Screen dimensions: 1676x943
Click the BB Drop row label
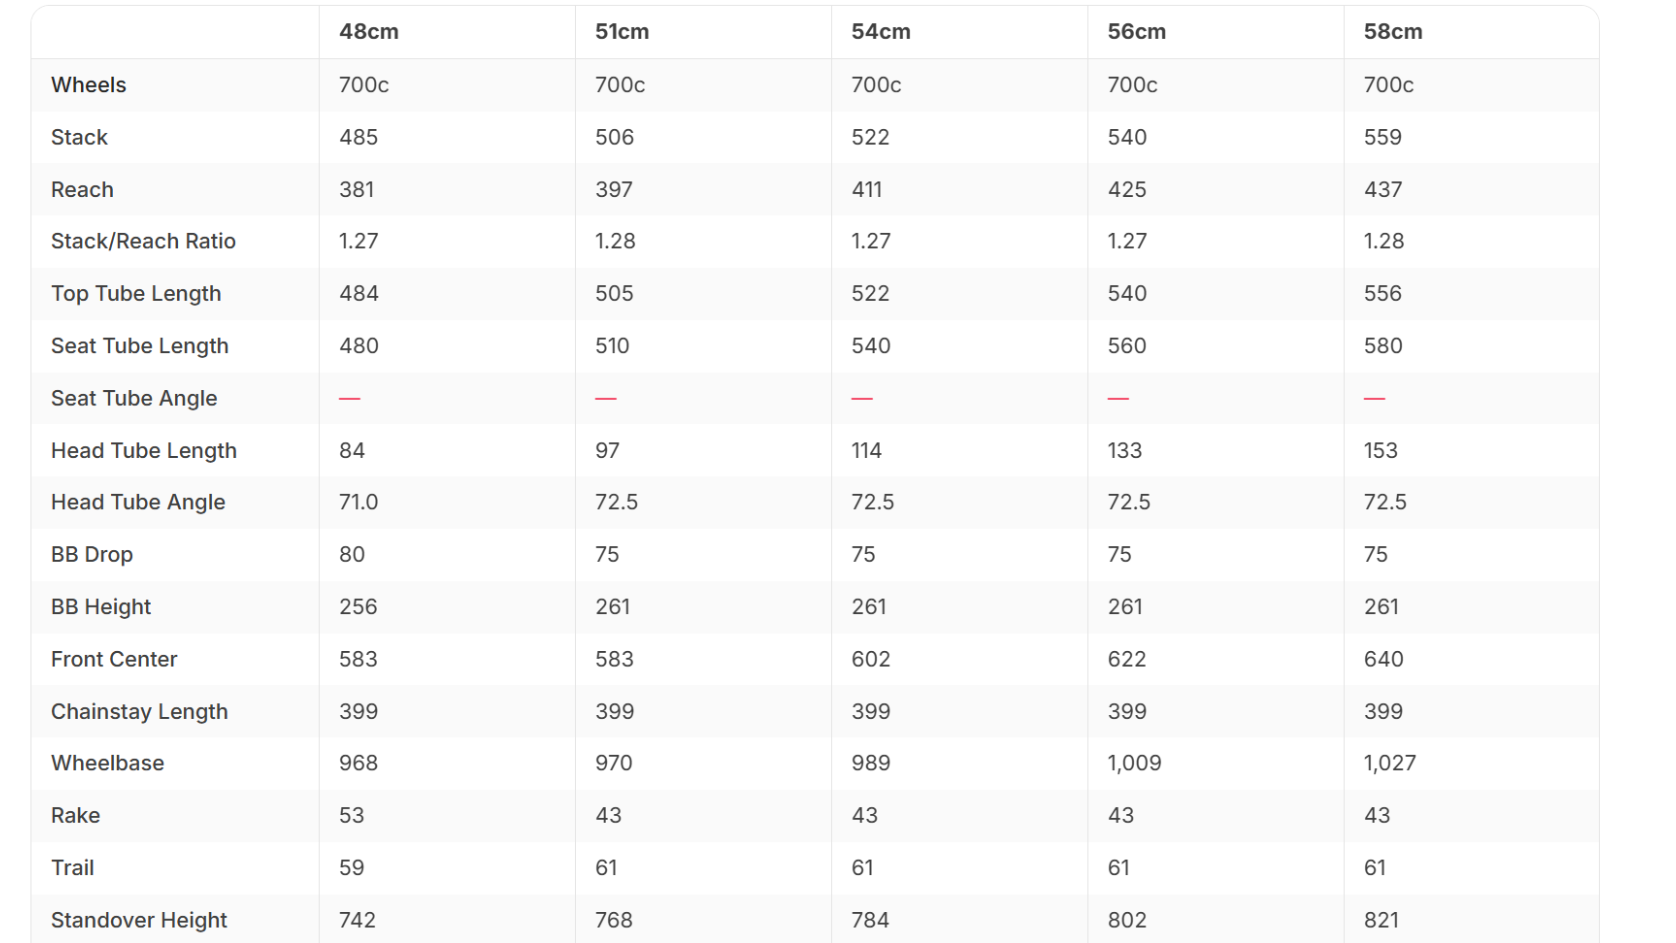click(92, 554)
